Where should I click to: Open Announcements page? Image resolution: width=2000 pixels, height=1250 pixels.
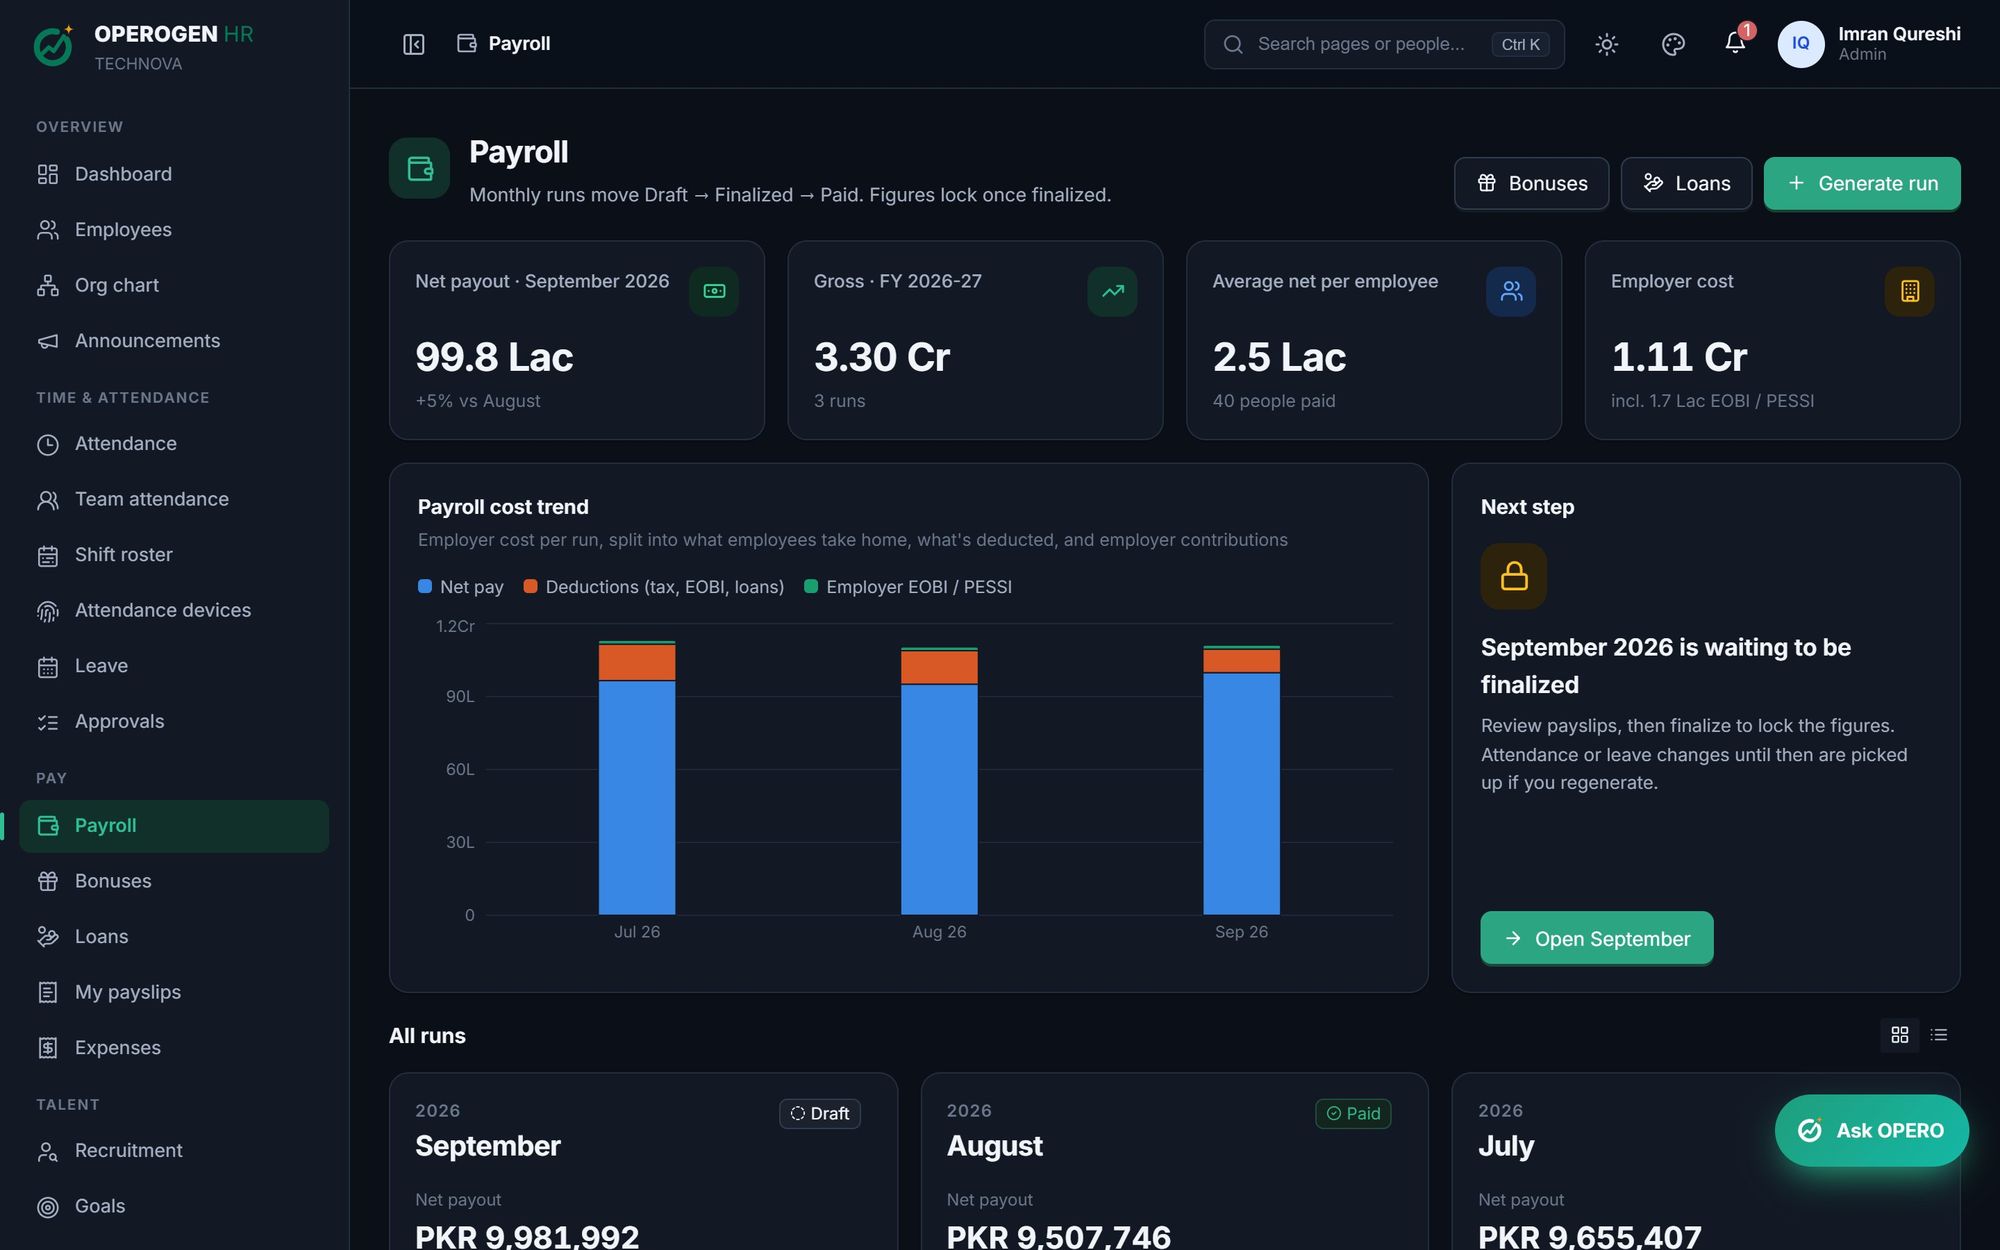click(x=174, y=341)
